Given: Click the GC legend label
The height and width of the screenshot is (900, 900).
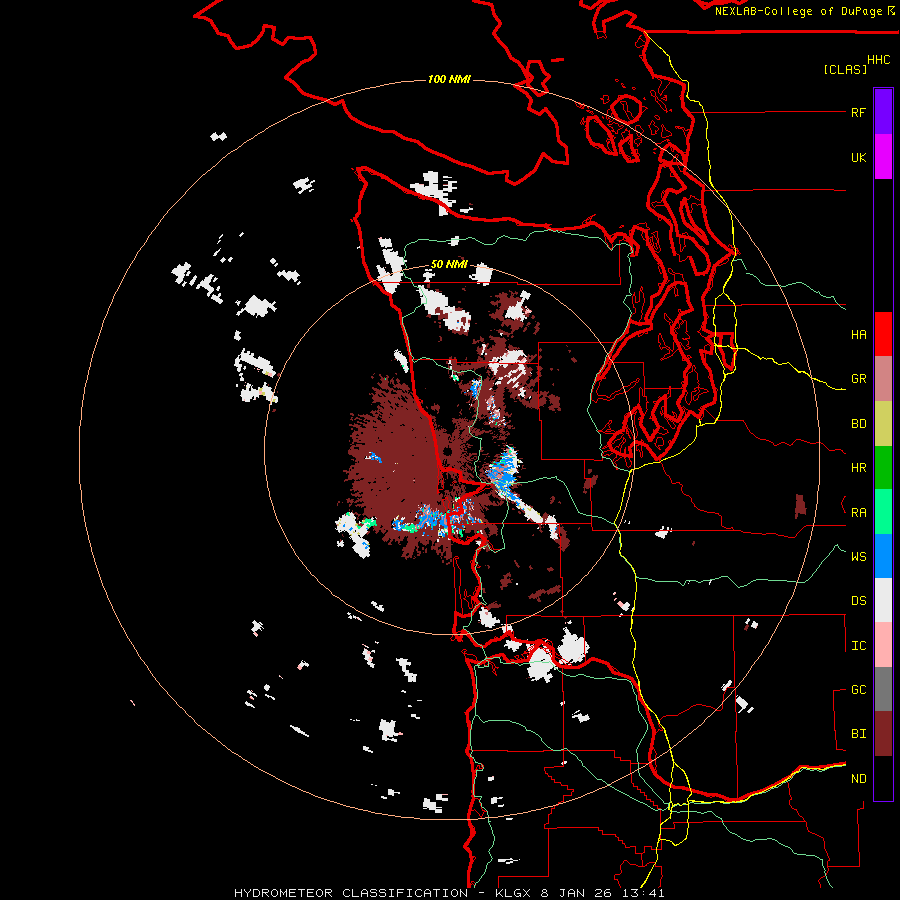Looking at the screenshot, I should [858, 689].
